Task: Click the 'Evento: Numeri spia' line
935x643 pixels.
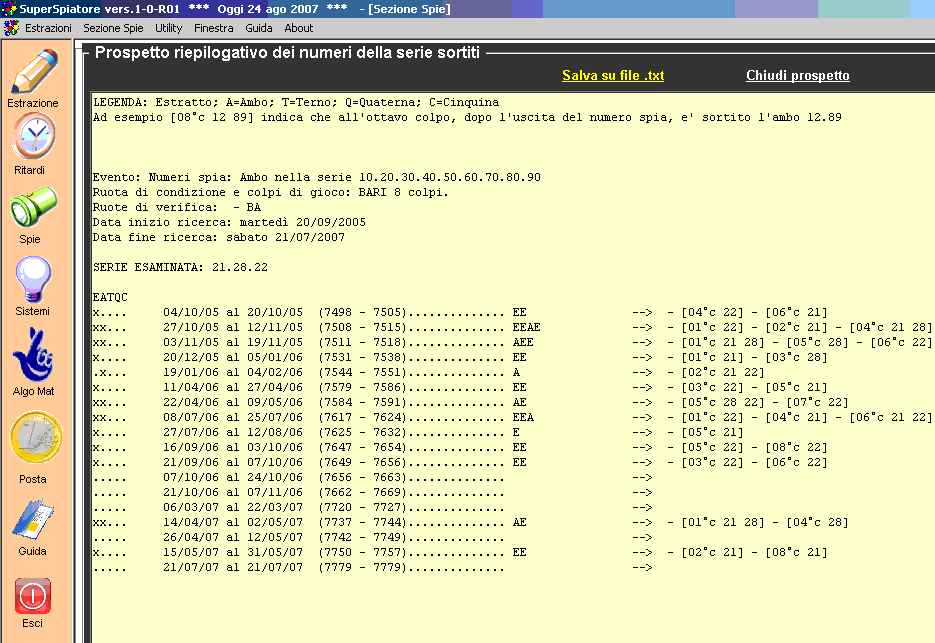Action: (317, 177)
